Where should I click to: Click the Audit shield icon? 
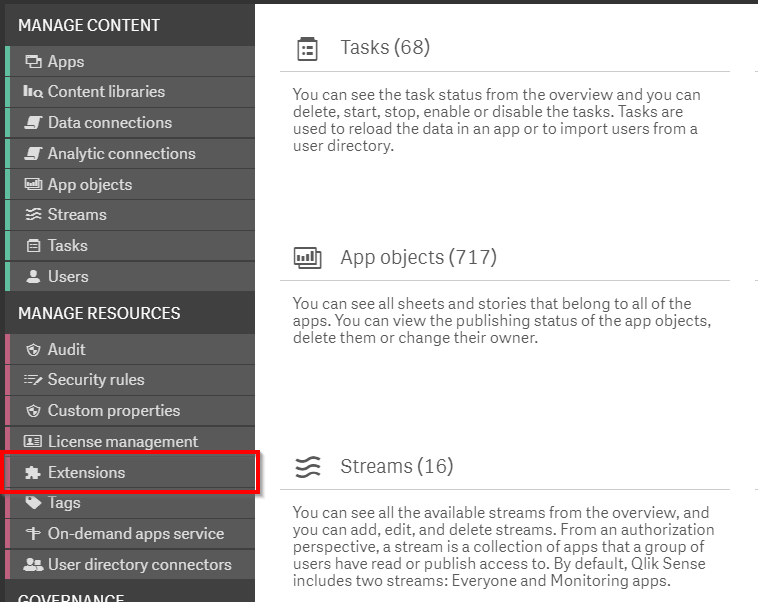33,350
